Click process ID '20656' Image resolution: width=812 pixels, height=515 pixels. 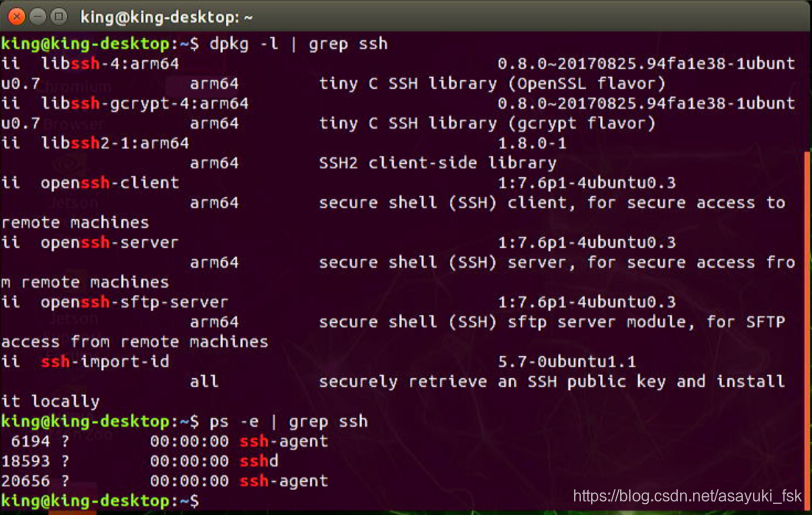[26, 481]
